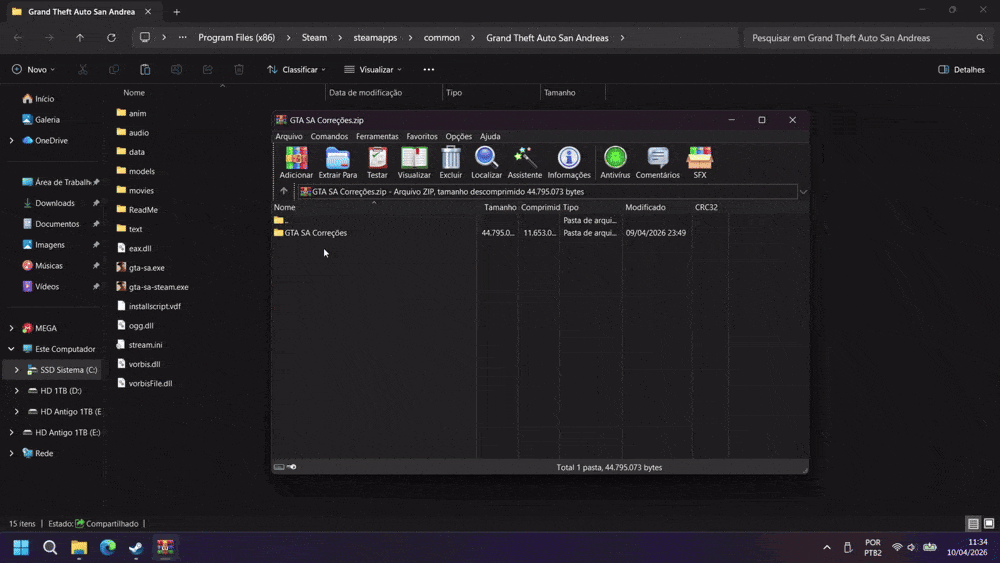This screenshot has height=563, width=1000.
Task: Click the Excluir trash icon in WinRAR
Action: (x=450, y=163)
